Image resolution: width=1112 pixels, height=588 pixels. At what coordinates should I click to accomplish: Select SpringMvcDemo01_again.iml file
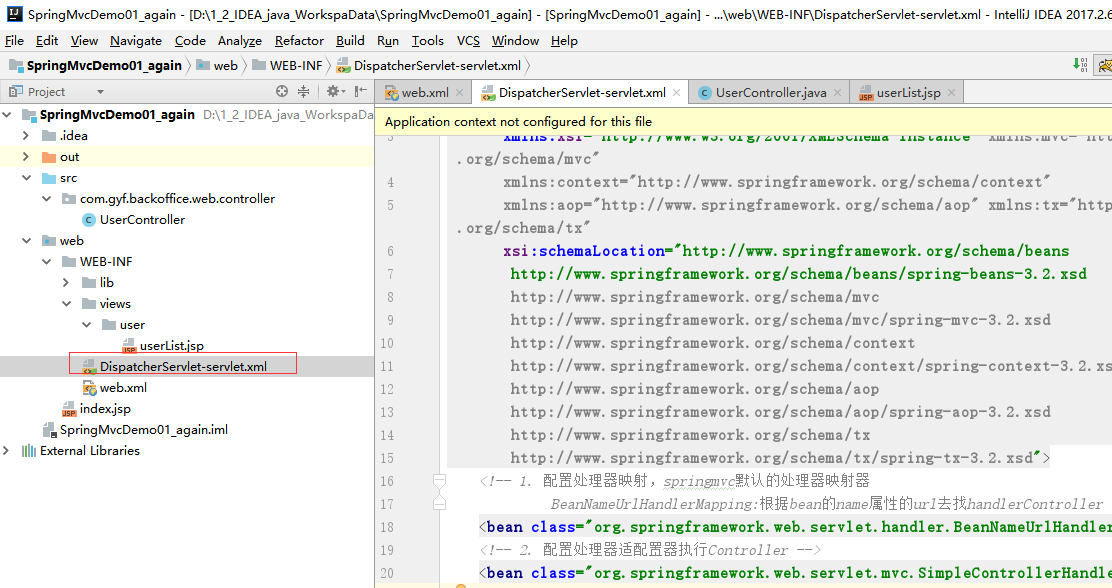click(143, 430)
